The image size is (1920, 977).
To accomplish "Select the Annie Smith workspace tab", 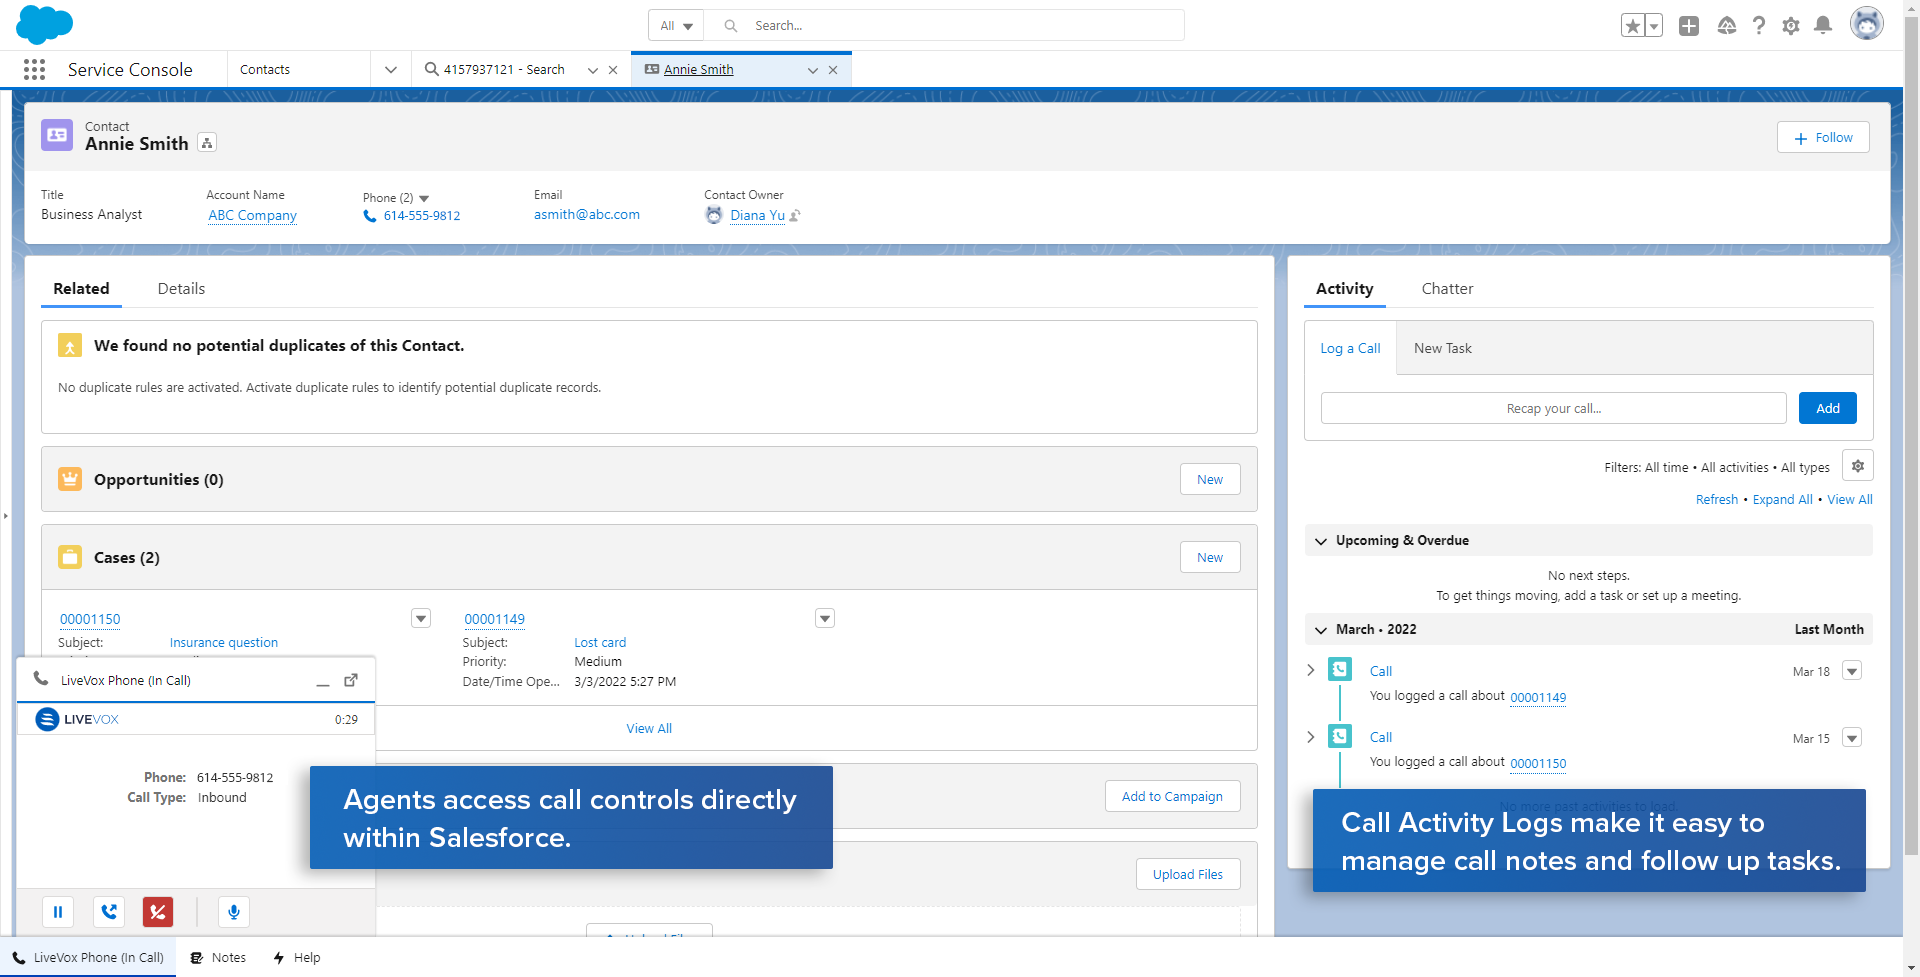I will tap(698, 70).
